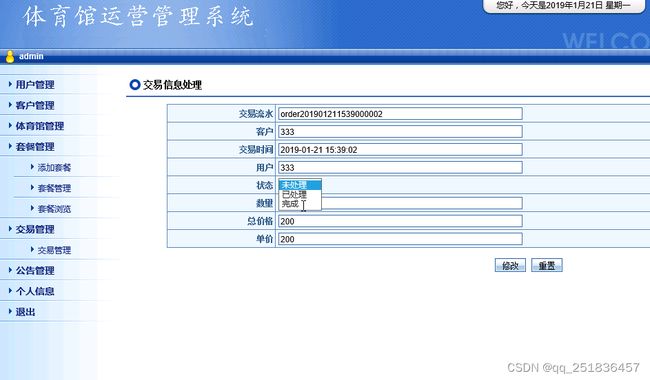Click the 客户 input field
The image size is (650, 380).
[x=400, y=132]
